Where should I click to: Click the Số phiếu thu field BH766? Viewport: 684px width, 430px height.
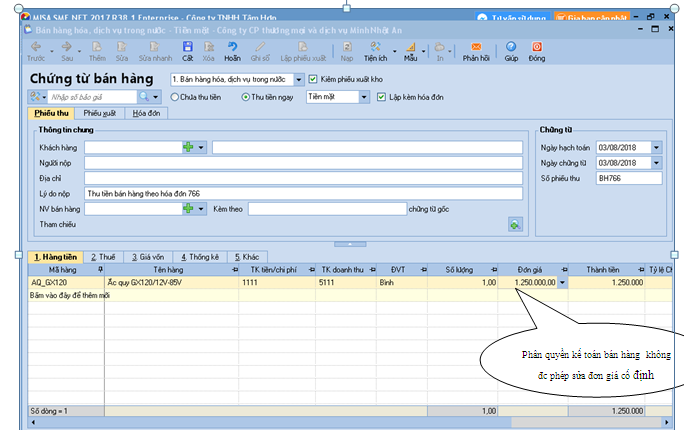pos(627,178)
